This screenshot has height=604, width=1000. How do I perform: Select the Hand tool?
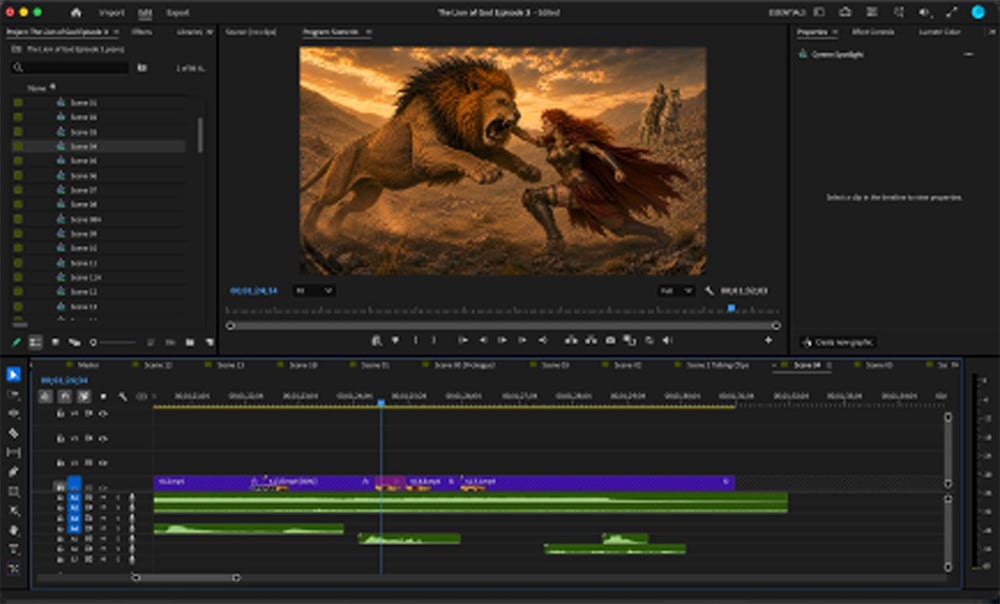(x=13, y=530)
